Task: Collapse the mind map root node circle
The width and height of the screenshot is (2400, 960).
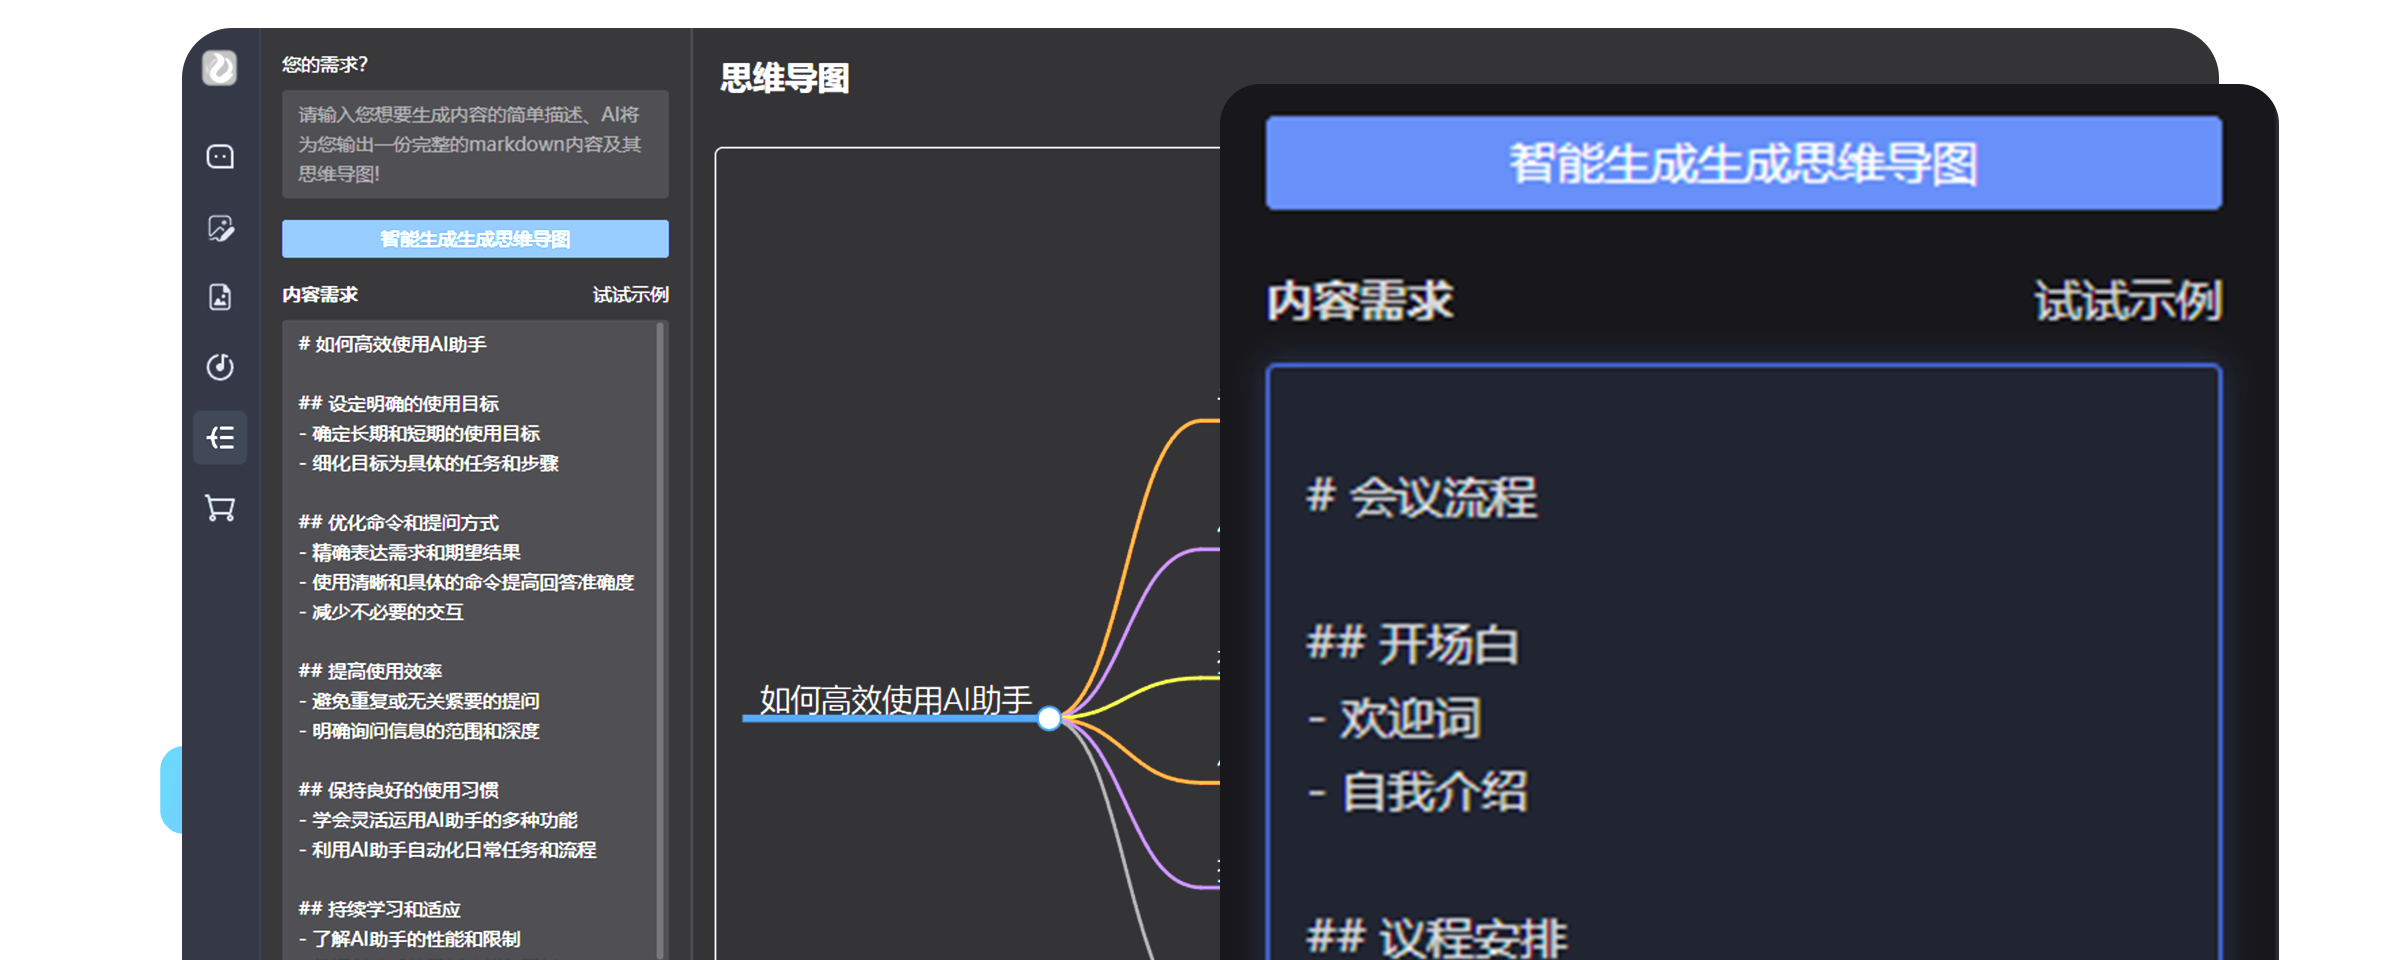Action: point(1049,718)
